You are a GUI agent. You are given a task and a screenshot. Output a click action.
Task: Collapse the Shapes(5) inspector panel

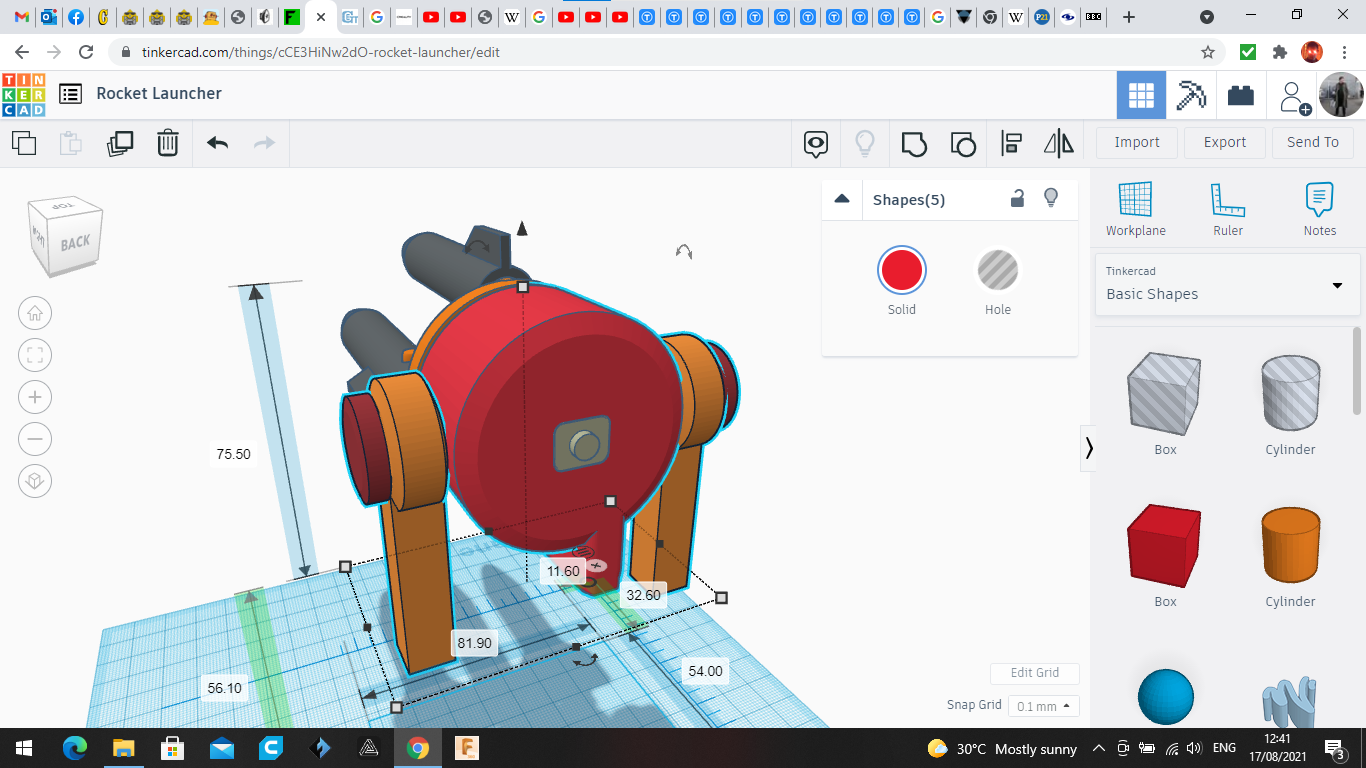(842, 199)
